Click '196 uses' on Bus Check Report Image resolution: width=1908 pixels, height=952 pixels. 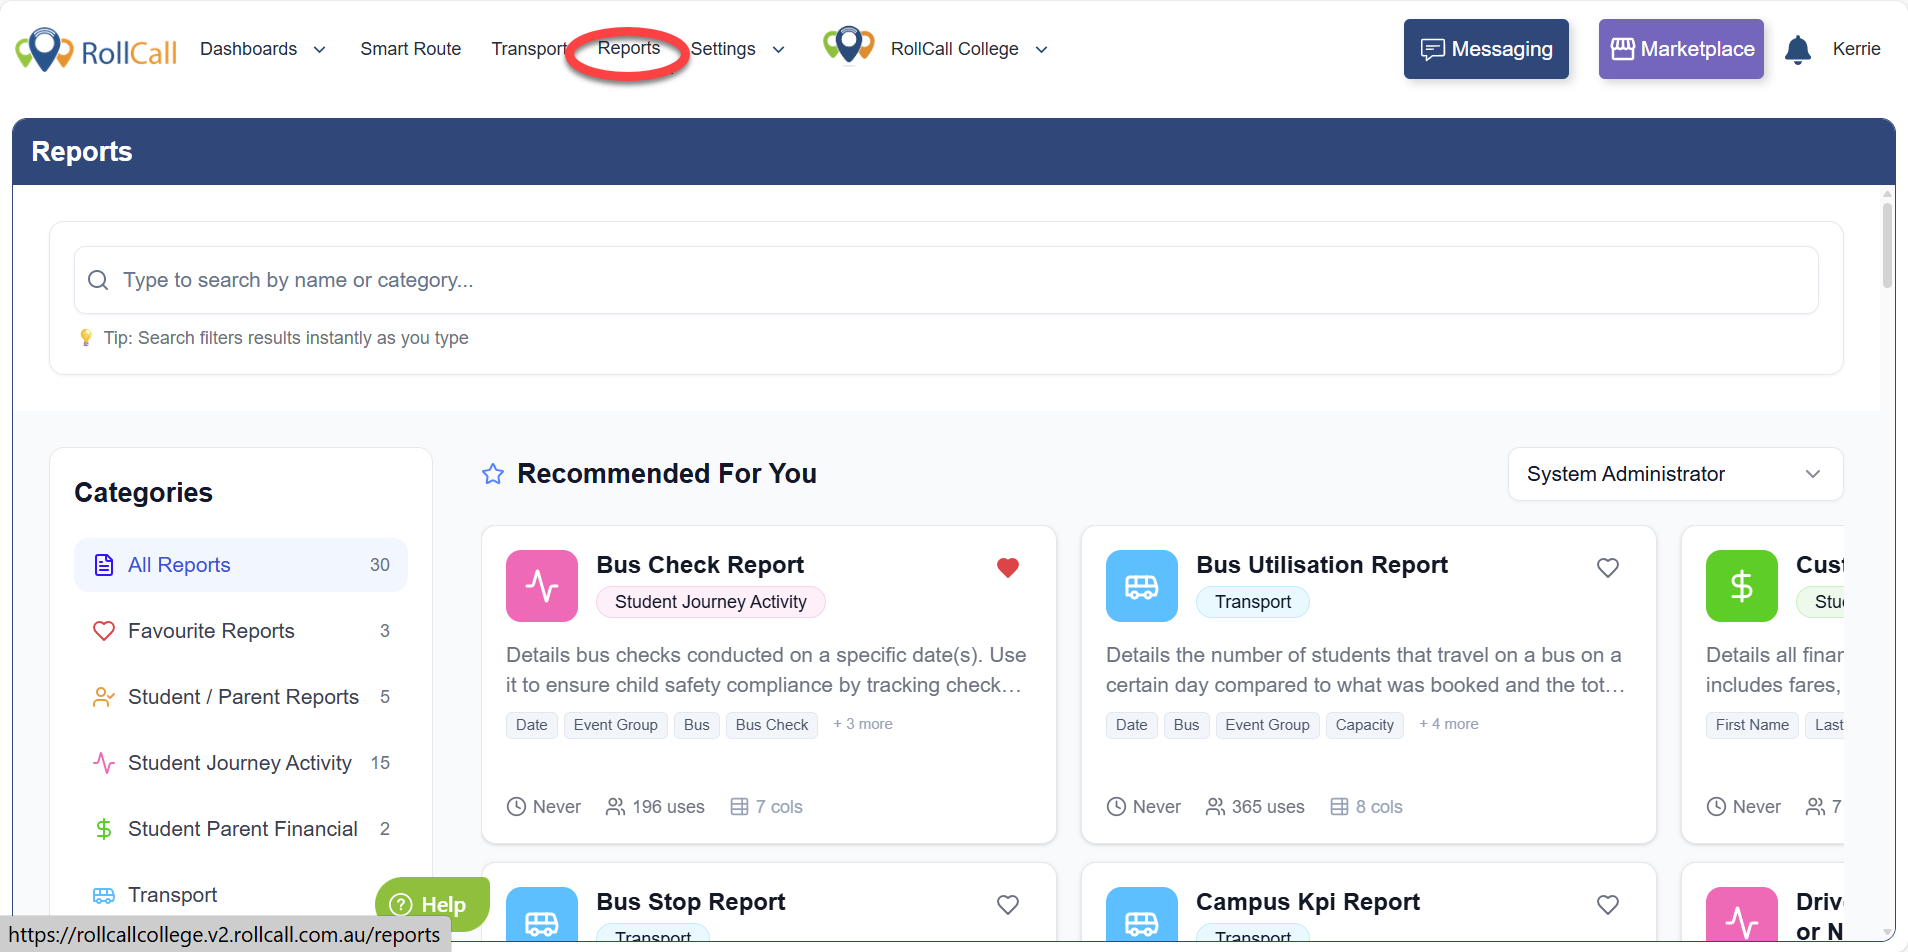pos(655,807)
